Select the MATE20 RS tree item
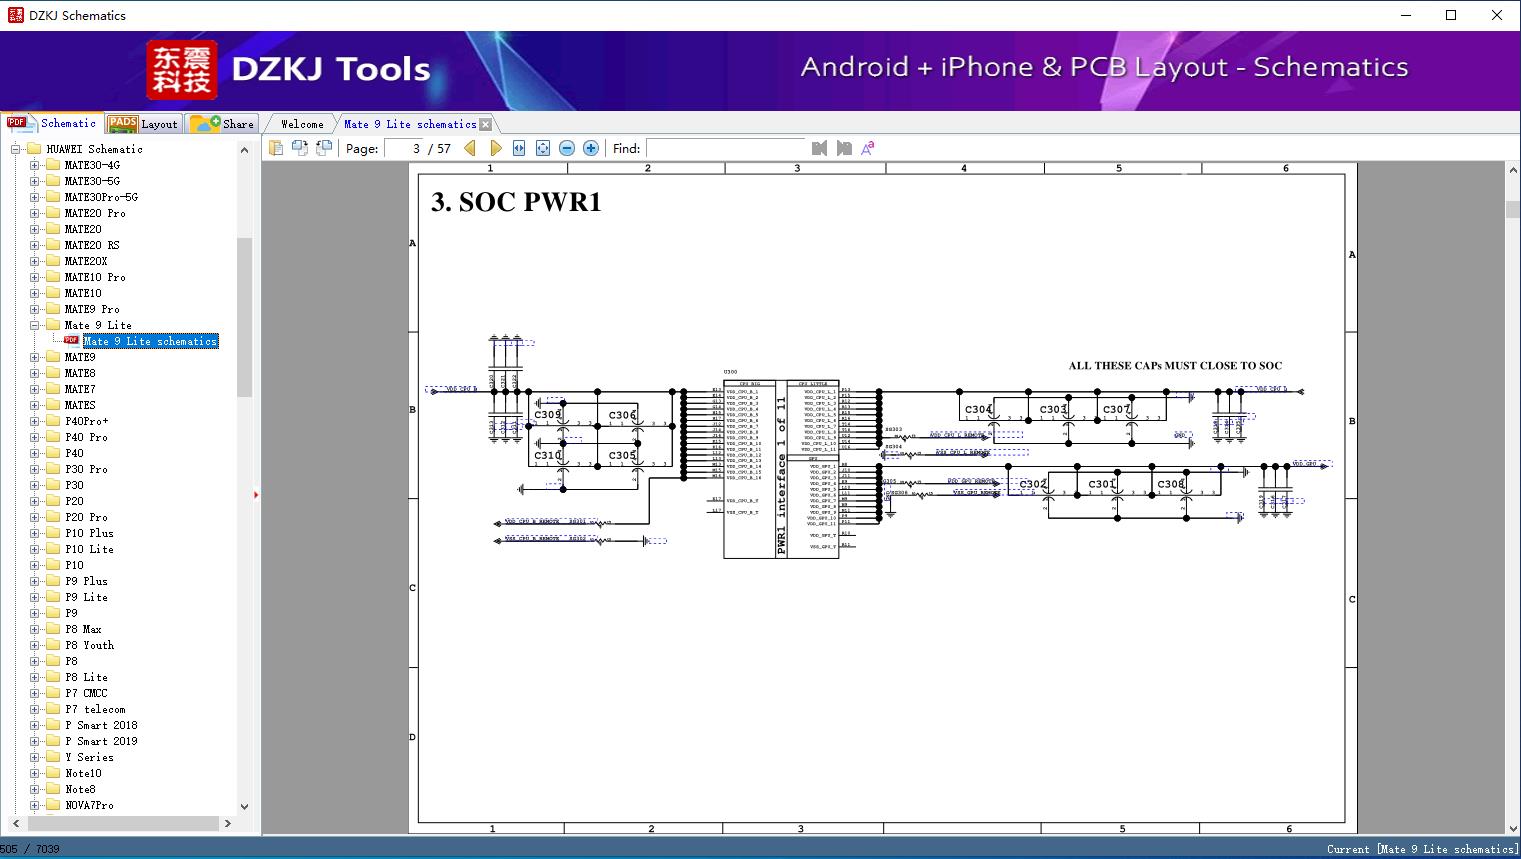This screenshot has height=859, width=1521. pos(92,245)
